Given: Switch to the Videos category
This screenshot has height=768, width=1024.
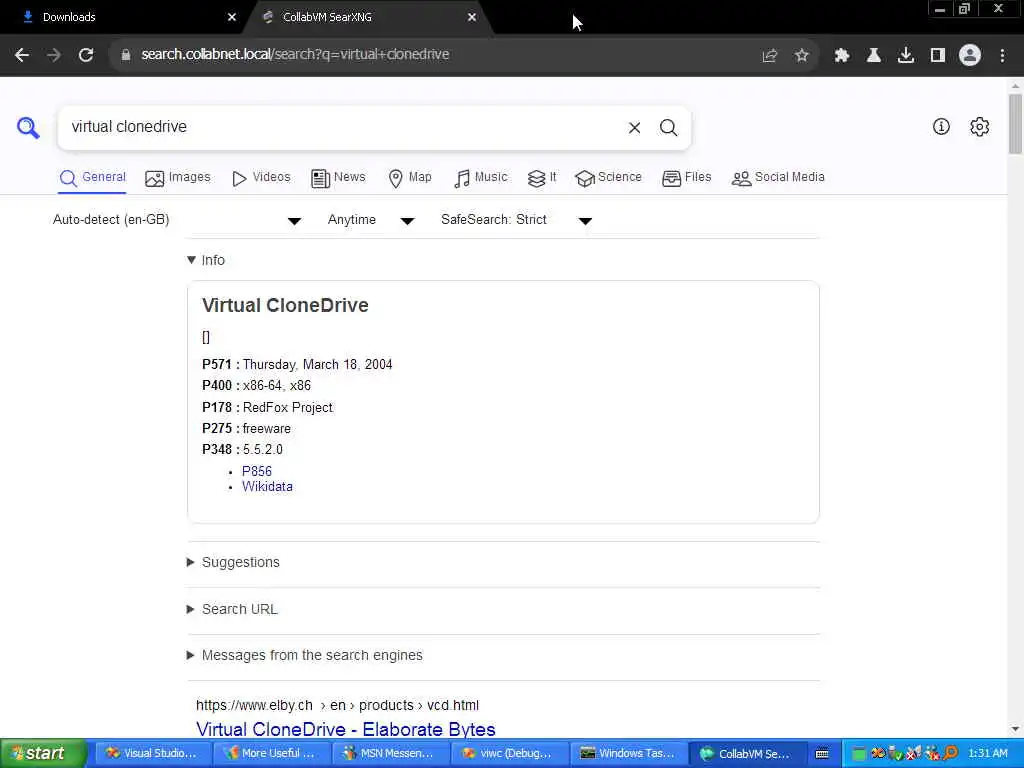Looking at the screenshot, I should click(261, 178).
